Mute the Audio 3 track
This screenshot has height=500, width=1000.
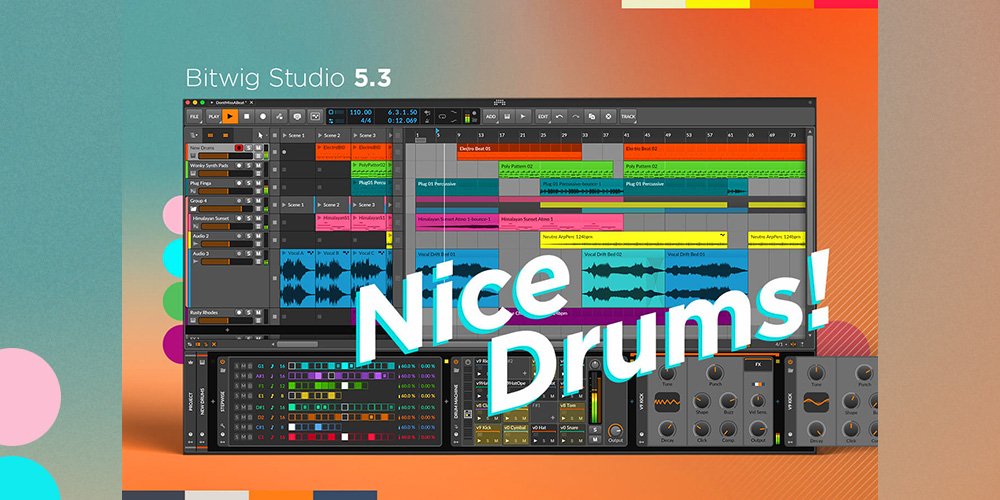click(x=258, y=253)
